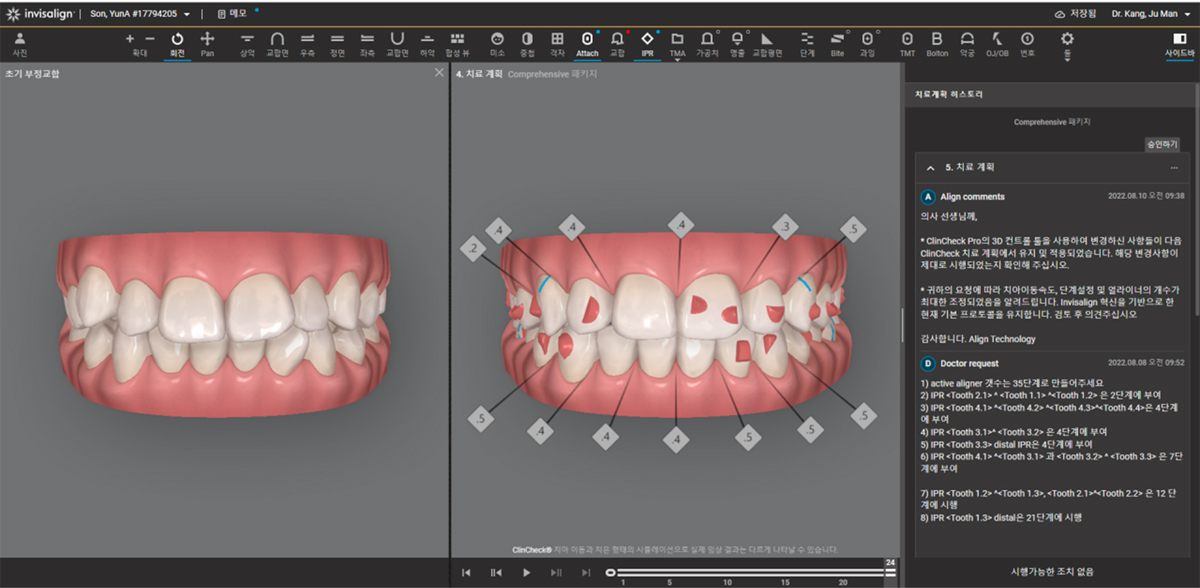
Task: Switch to 정면 front view
Action: tap(337, 43)
